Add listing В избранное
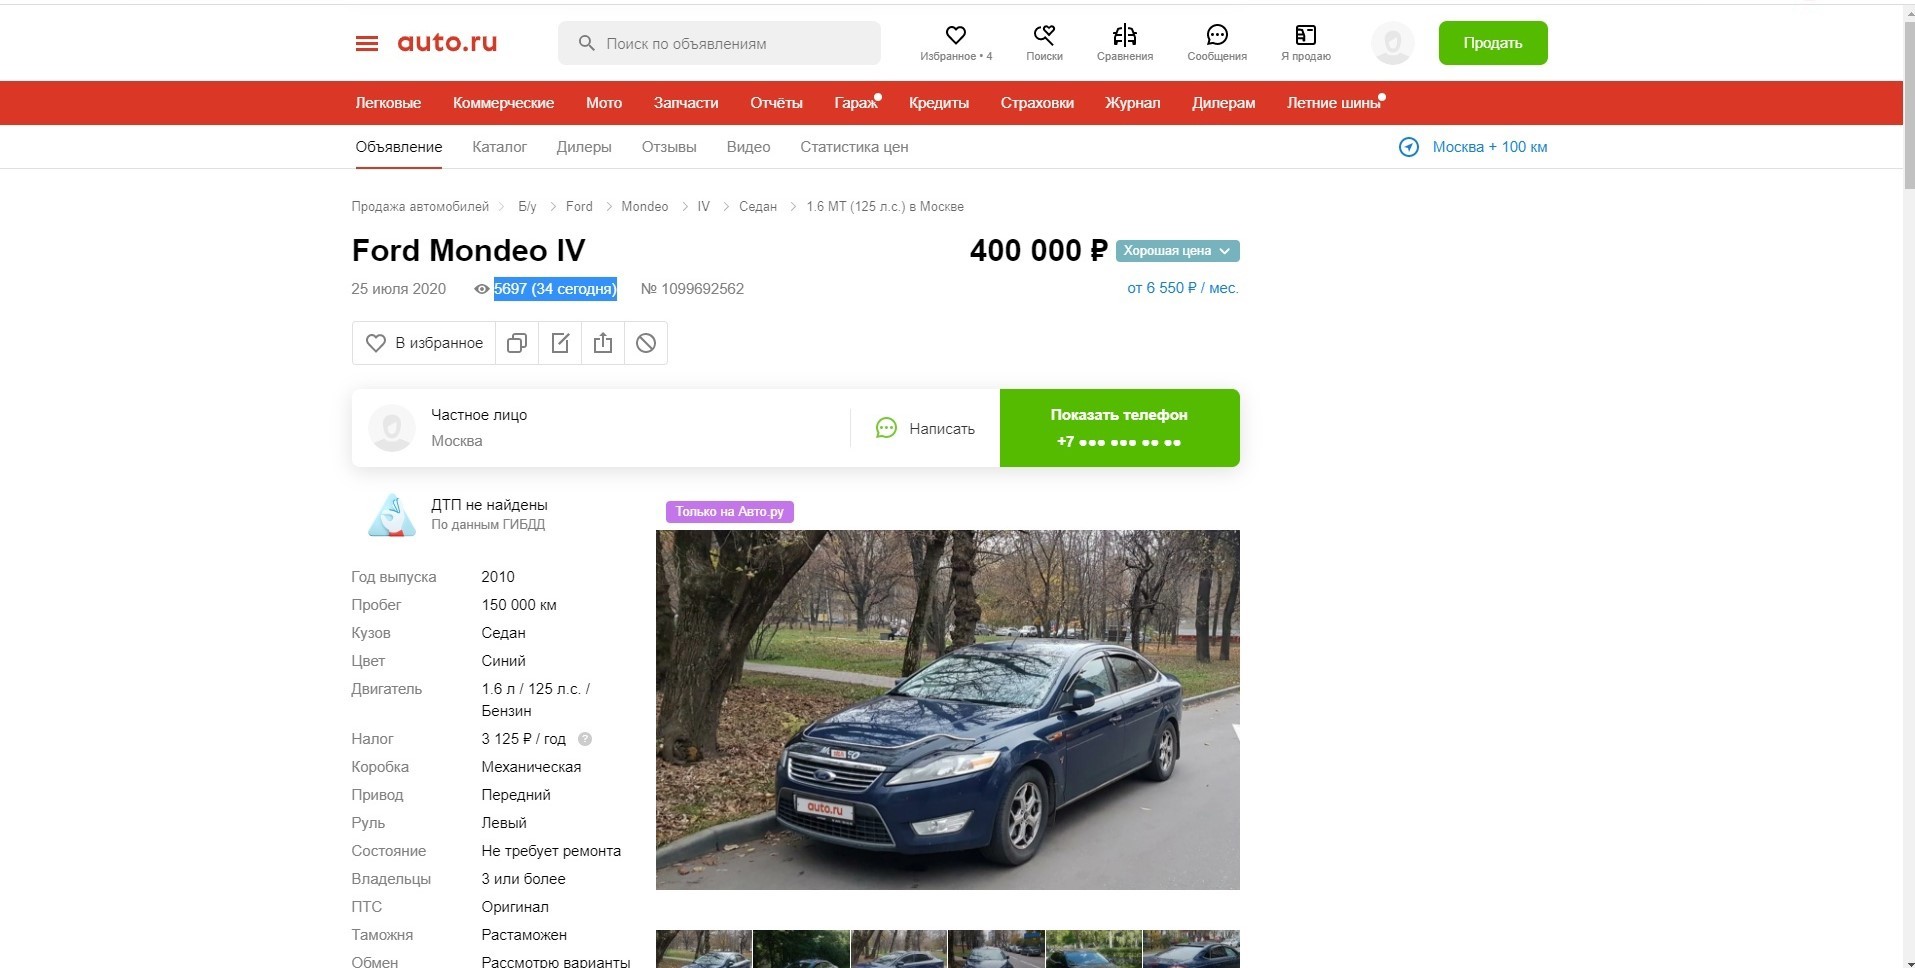This screenshot has width=1915, height=968. [424, 343]
